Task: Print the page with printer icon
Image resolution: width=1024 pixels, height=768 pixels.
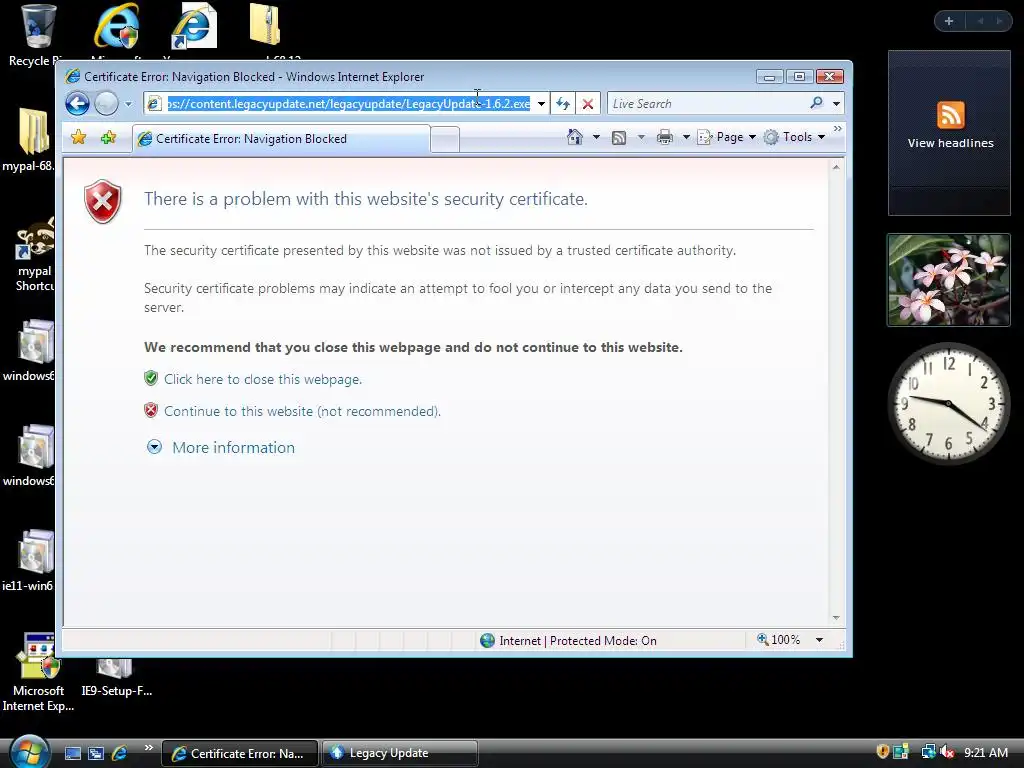Action: (665, 137)
